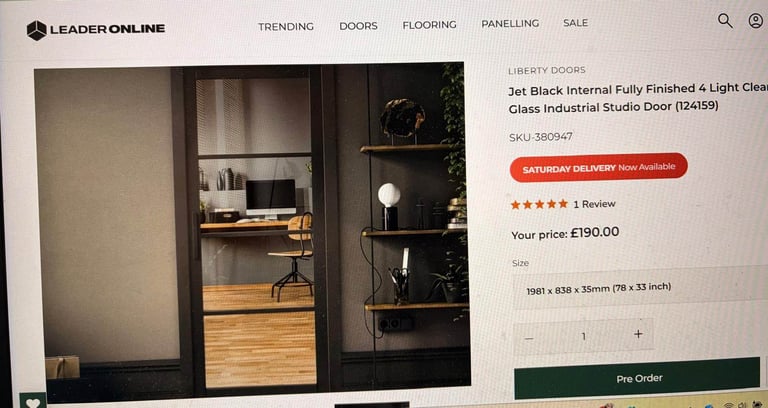Viewport: 768px width, 408px height.
Task: Click the main black door product image
Action: pos(252,230)
